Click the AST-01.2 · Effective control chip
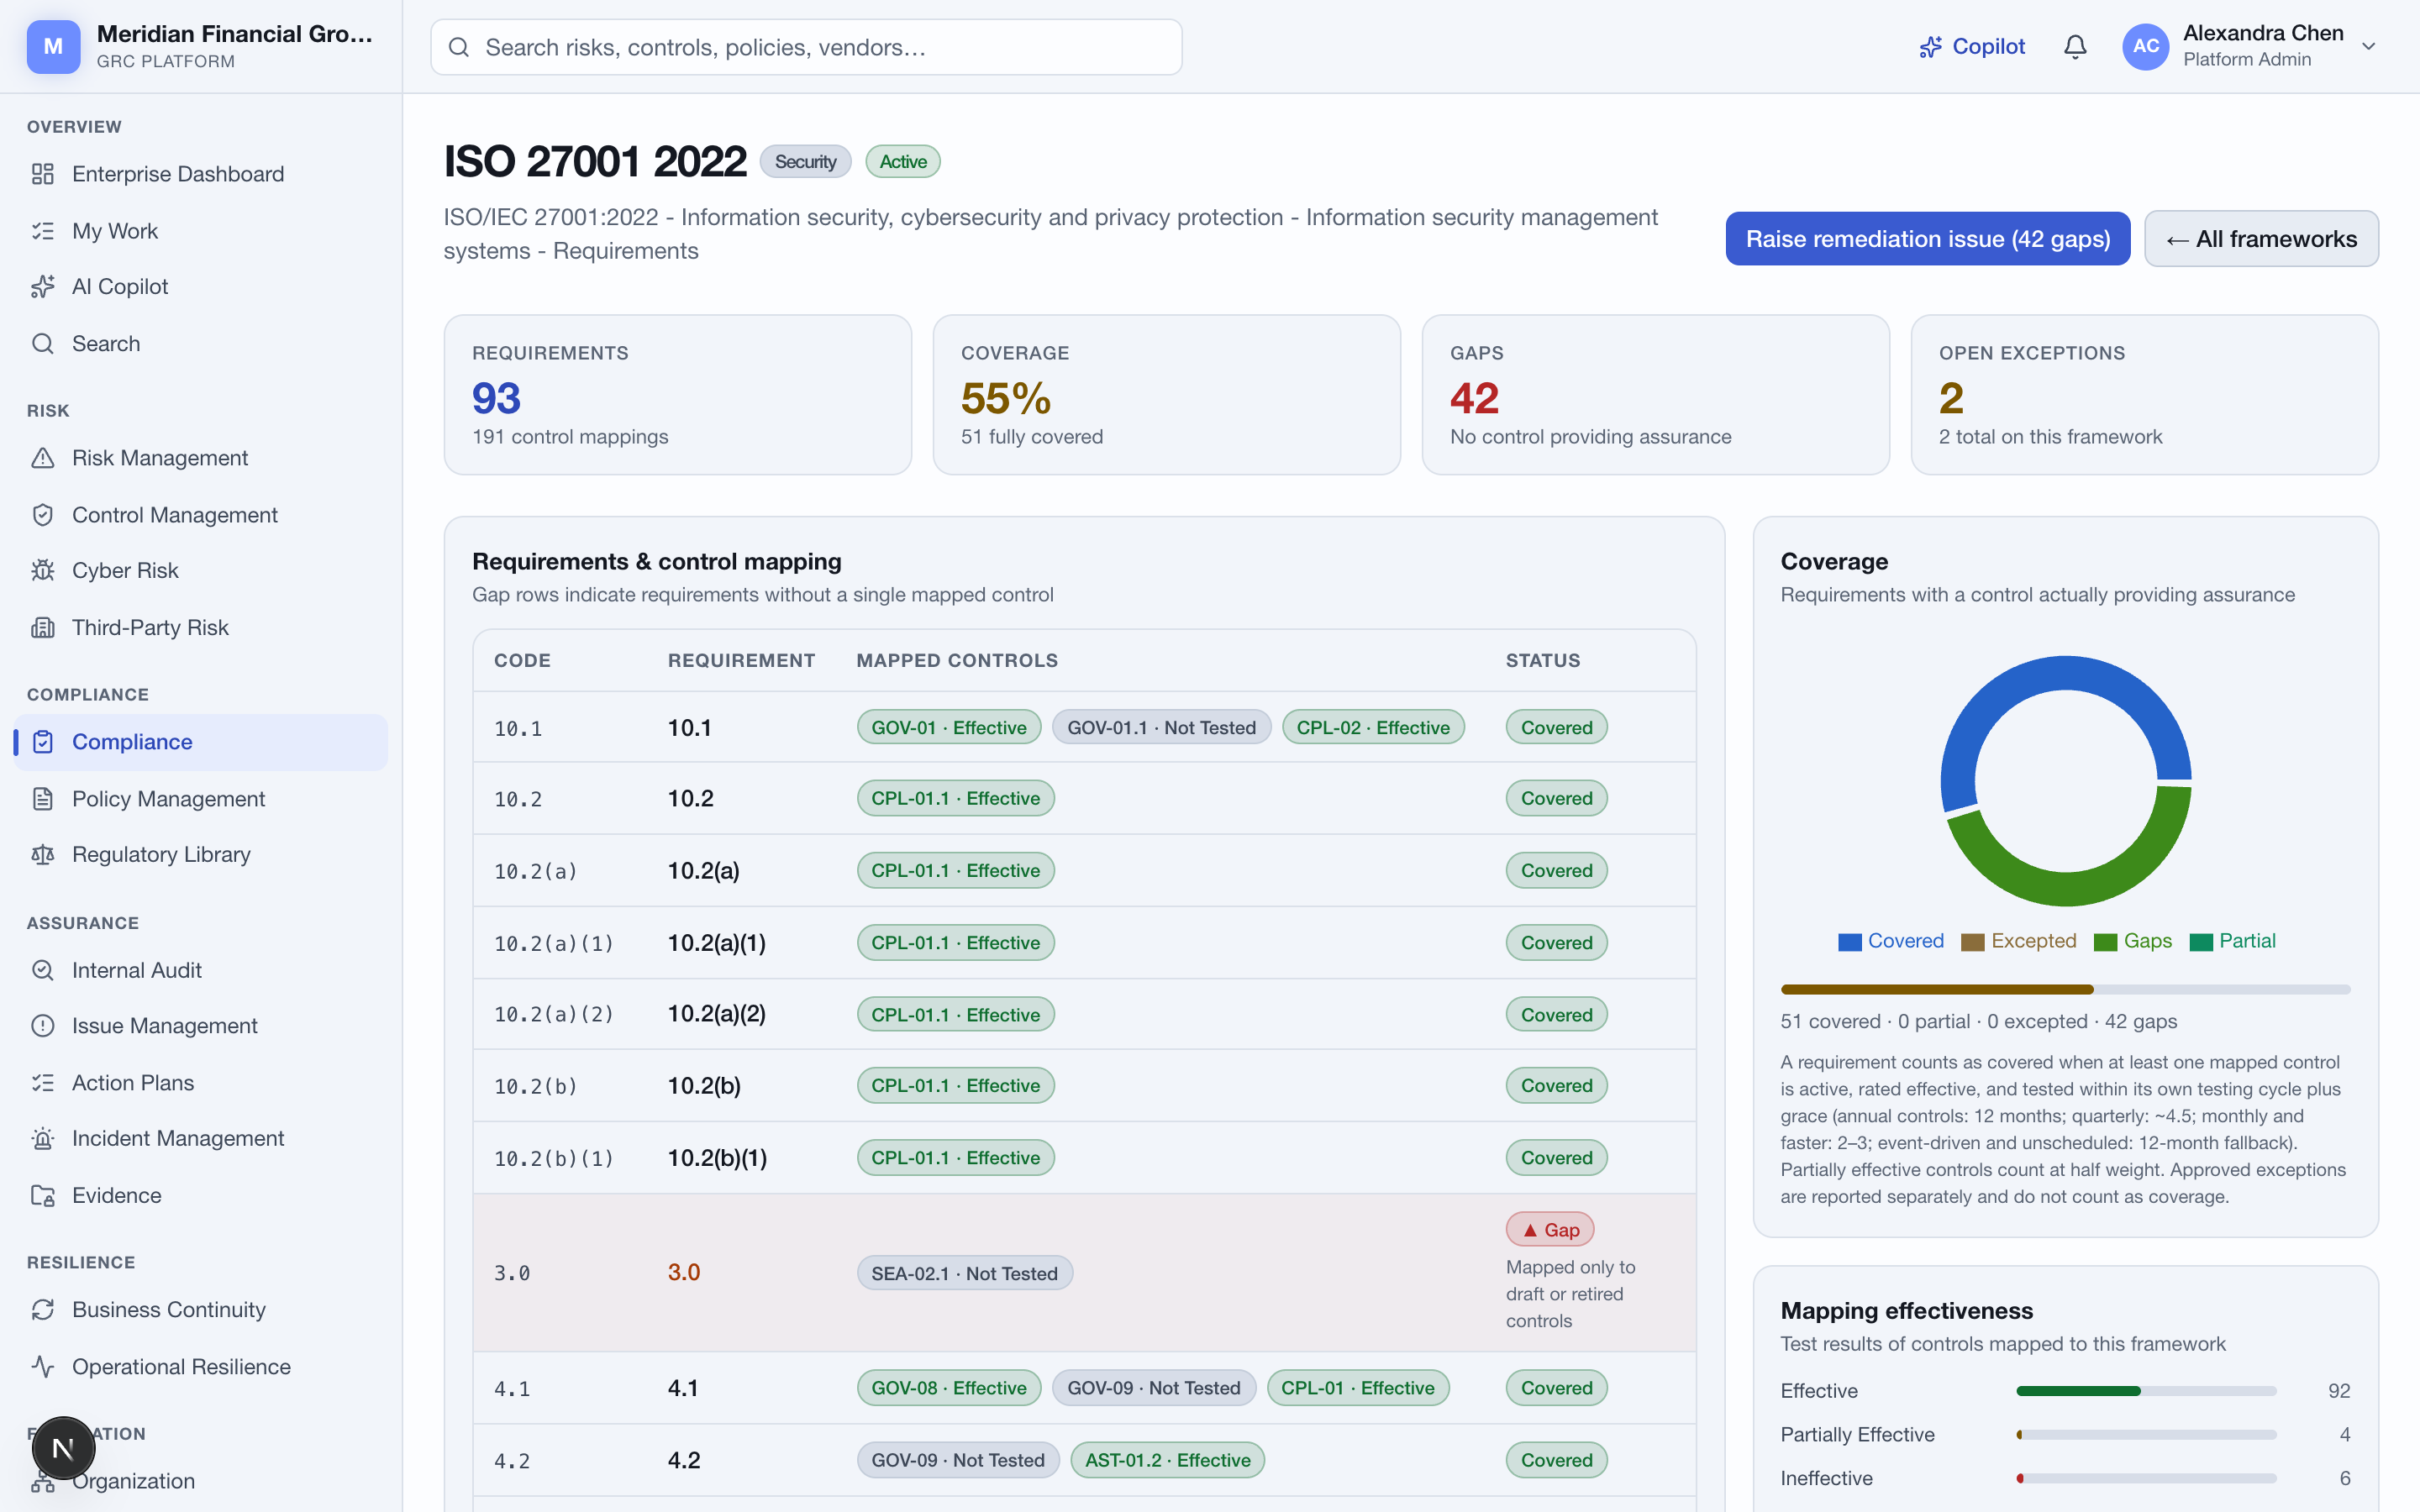The image size is (2420, 1512). point(1167,1460)
